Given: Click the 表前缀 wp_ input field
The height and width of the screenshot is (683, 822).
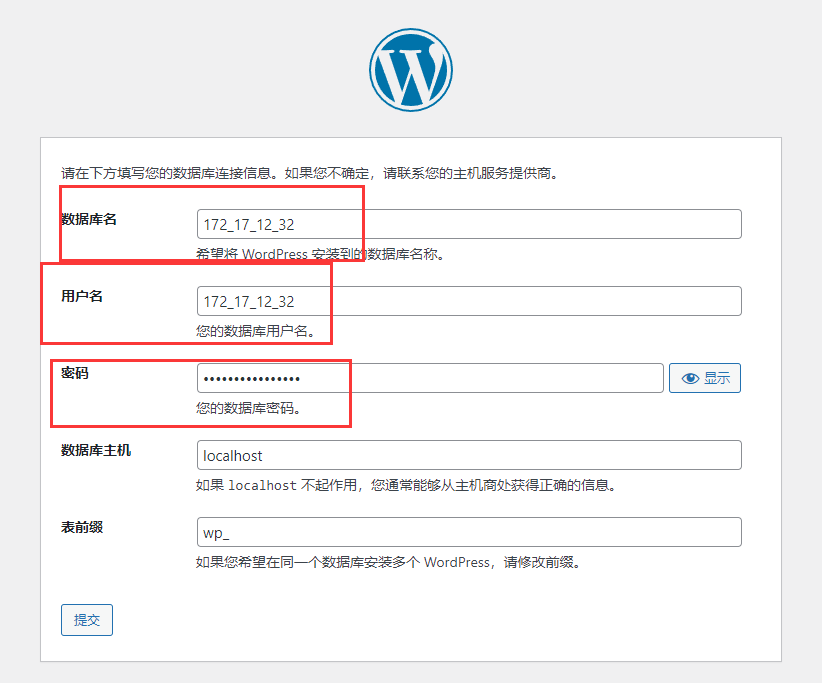Looking at the screenshot, I should click(469, 533).
